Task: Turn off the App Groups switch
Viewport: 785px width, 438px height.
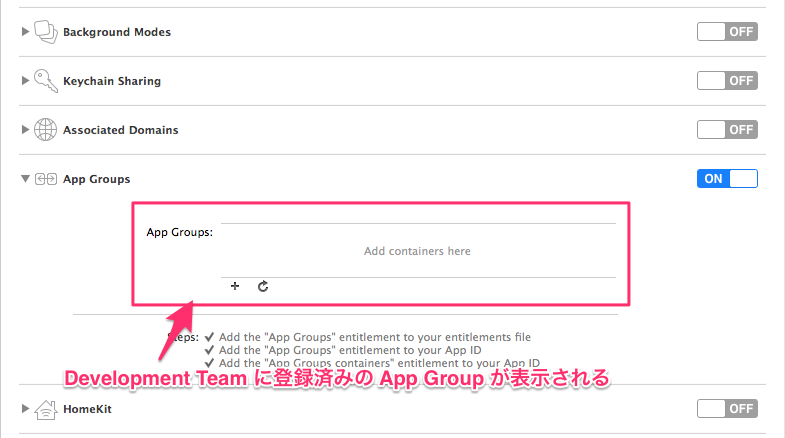Action: (x=727, y=179)
